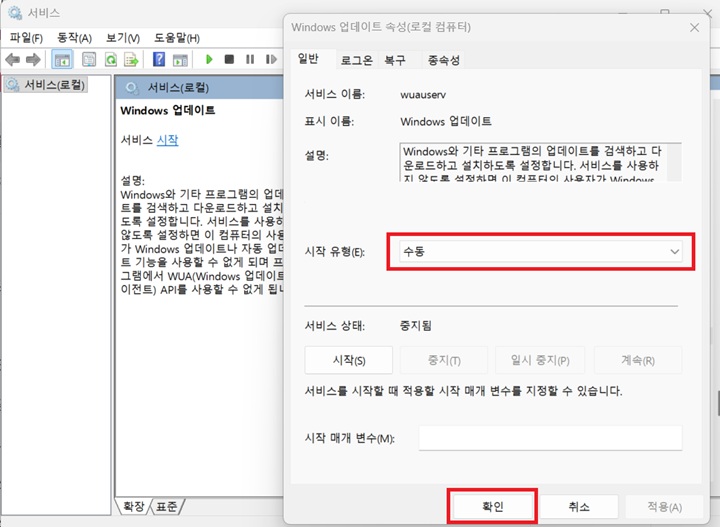Click the 중지(T) service button
720x527 pixels.
pyautogui.click(x=444, y=360)
